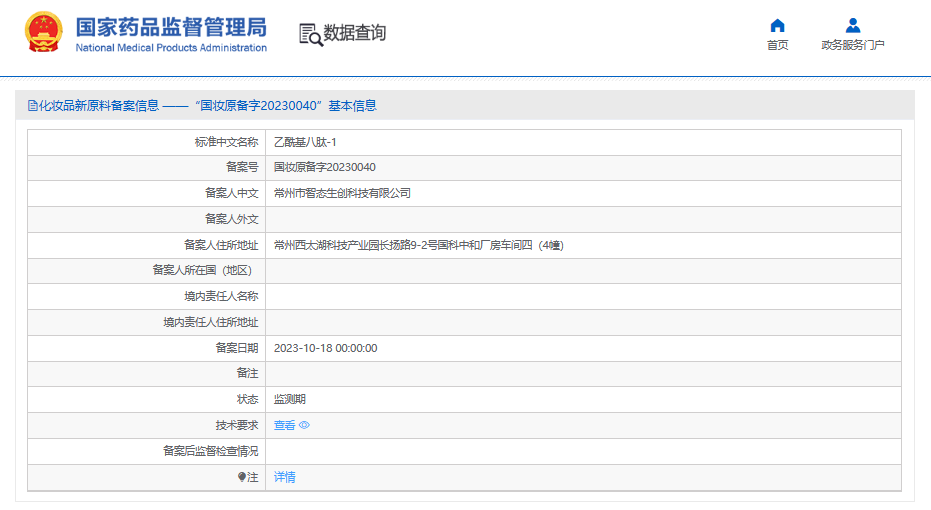Select ingredient name 乙酰基八肽-1

tap(305, 142)
